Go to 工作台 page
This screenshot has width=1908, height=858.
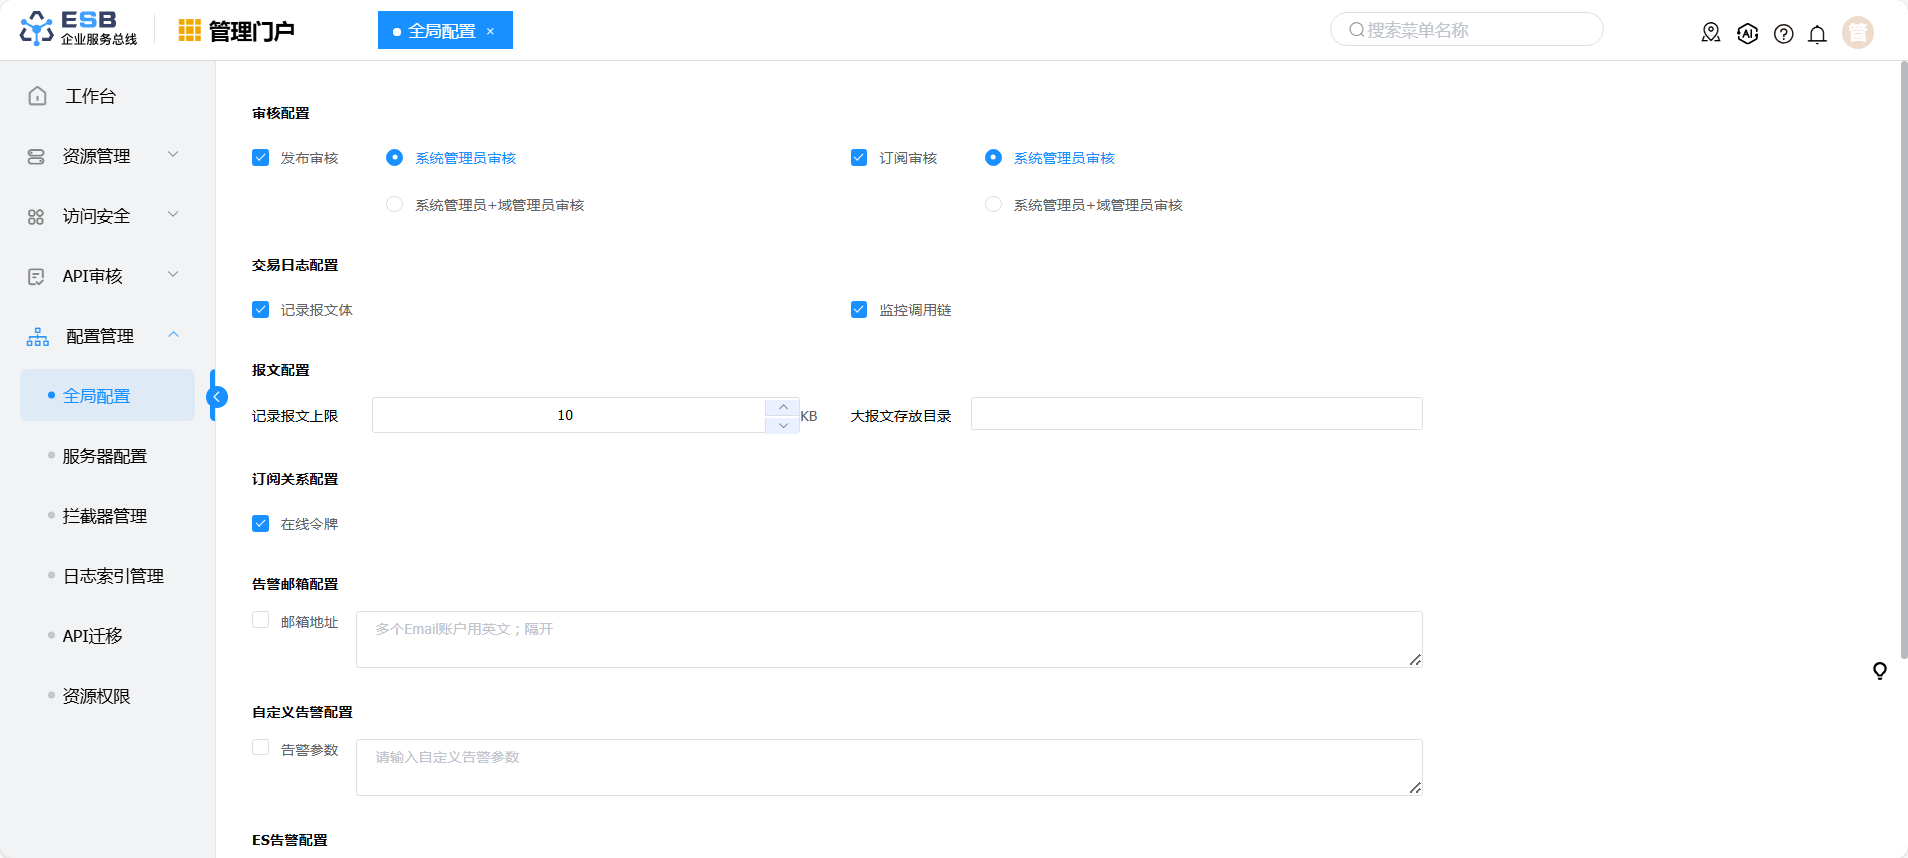pos(90,96)
